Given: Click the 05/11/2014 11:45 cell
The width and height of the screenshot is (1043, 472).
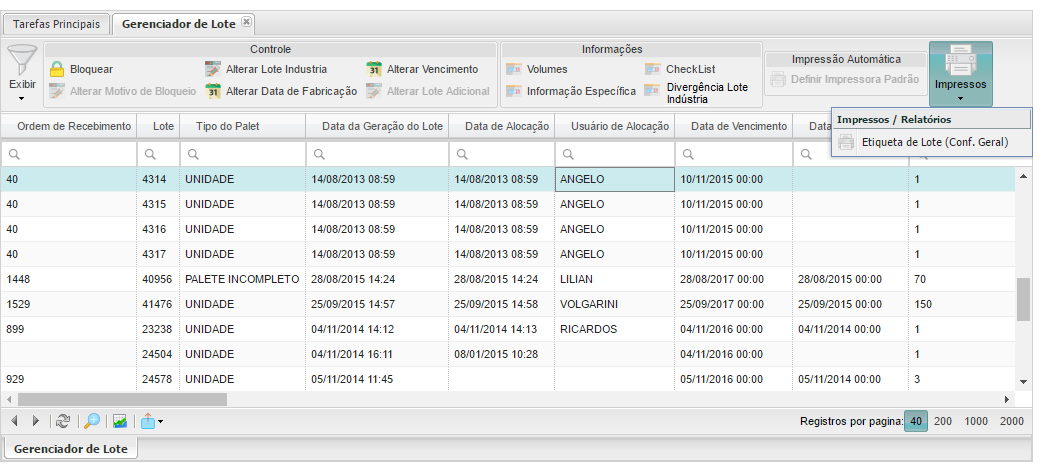Looking at the screenshot, I should click(x=377, y=379).
